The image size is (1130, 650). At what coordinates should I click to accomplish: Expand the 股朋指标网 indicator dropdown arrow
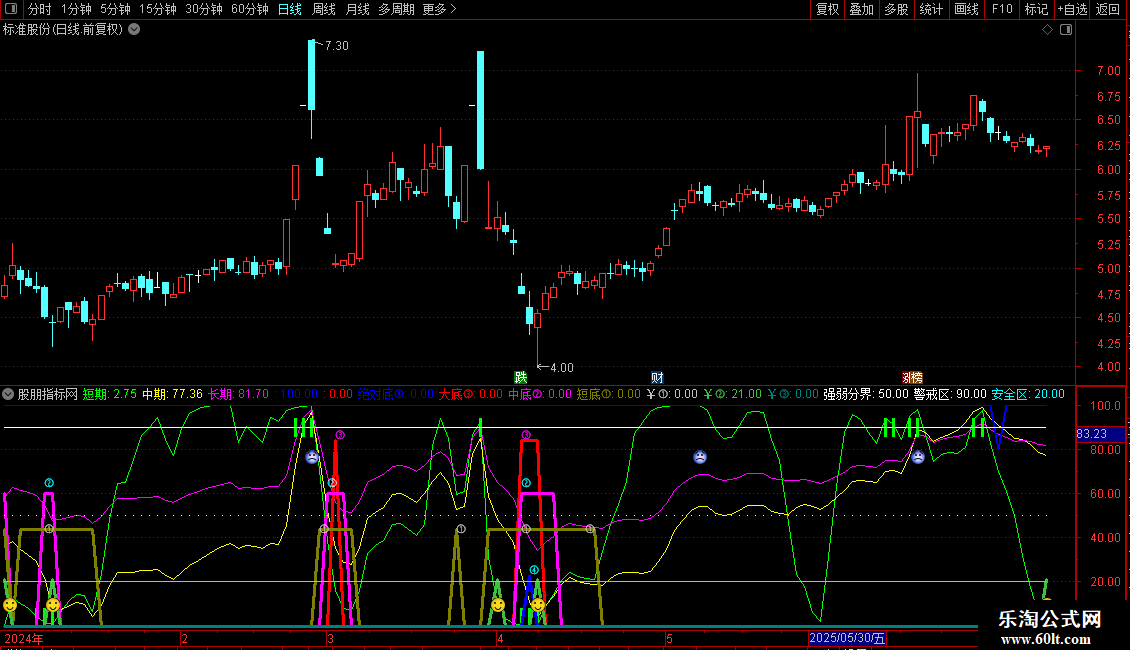pos(9,394)
